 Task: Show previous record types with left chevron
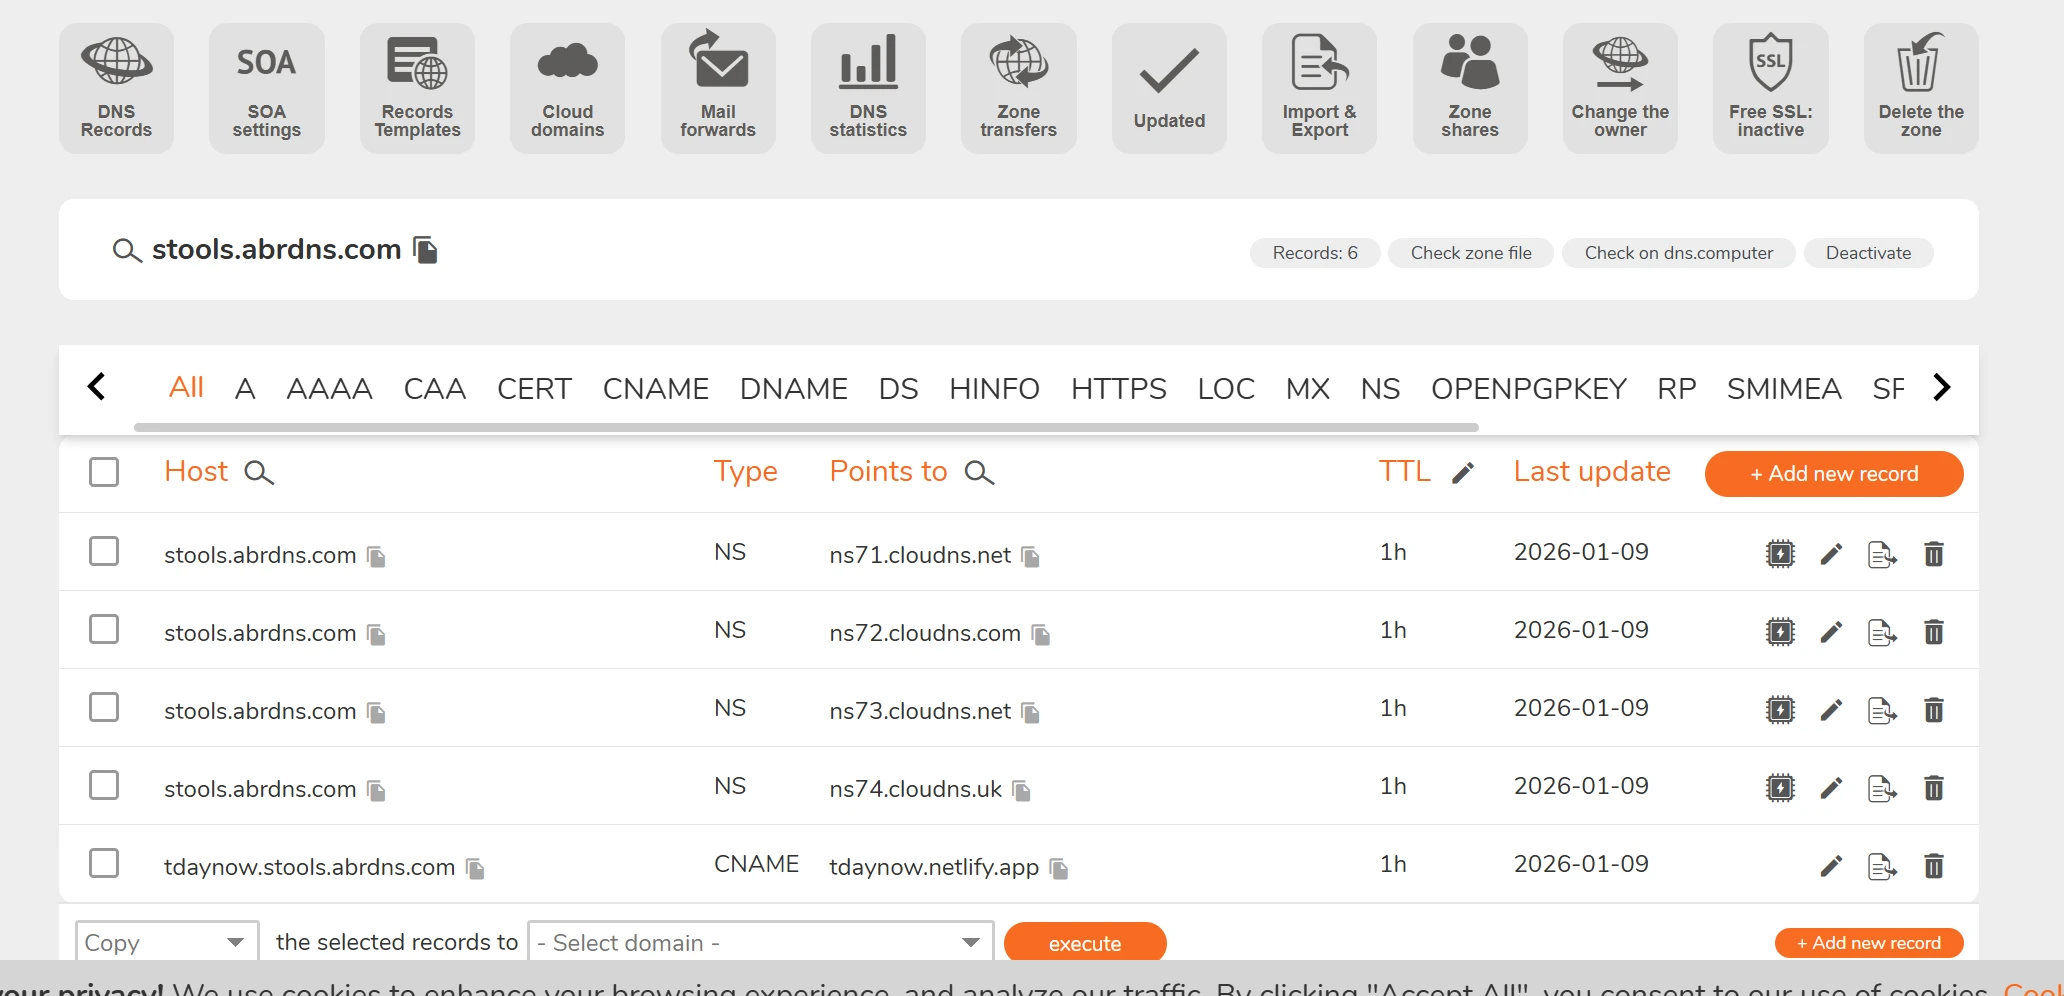click(x=97, y=387)
